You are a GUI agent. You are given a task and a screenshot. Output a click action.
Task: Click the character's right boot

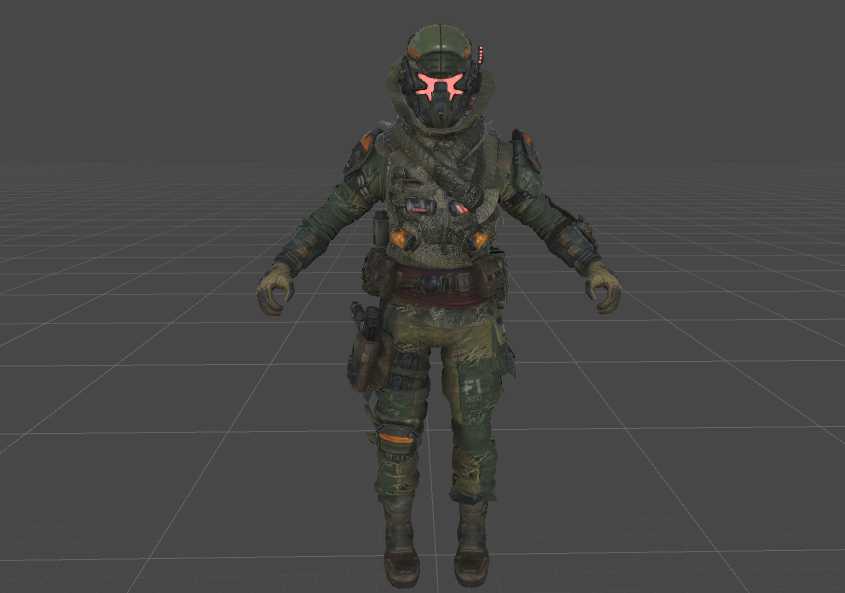(x=400, y=555)
